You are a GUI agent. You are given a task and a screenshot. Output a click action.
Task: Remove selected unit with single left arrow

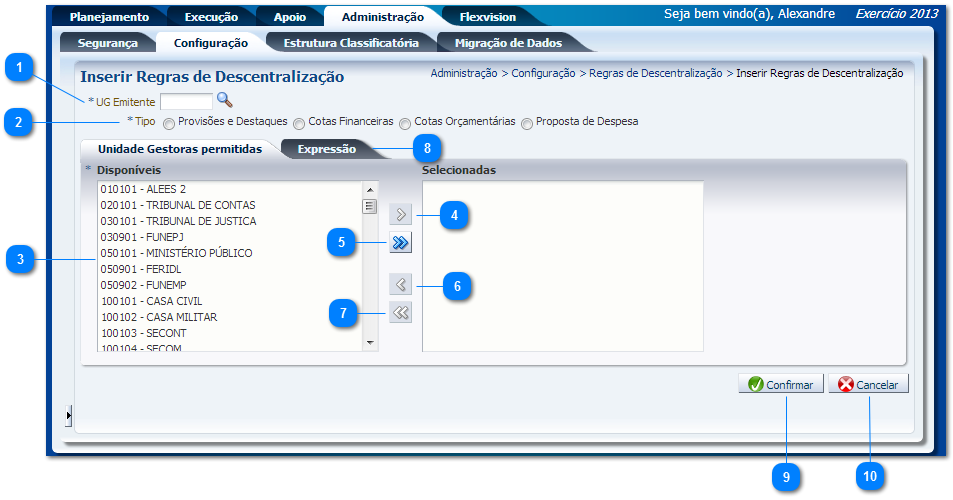click(399, 285)
